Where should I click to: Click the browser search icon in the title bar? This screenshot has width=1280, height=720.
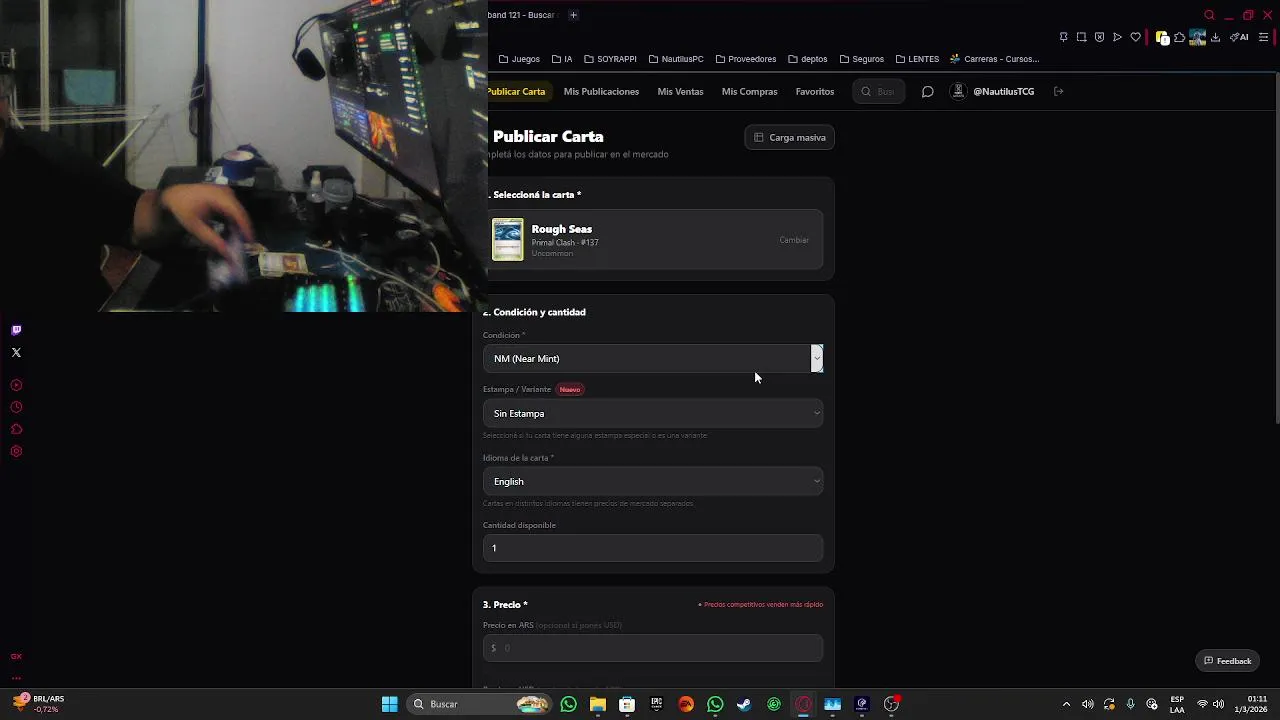[1209, 15]
